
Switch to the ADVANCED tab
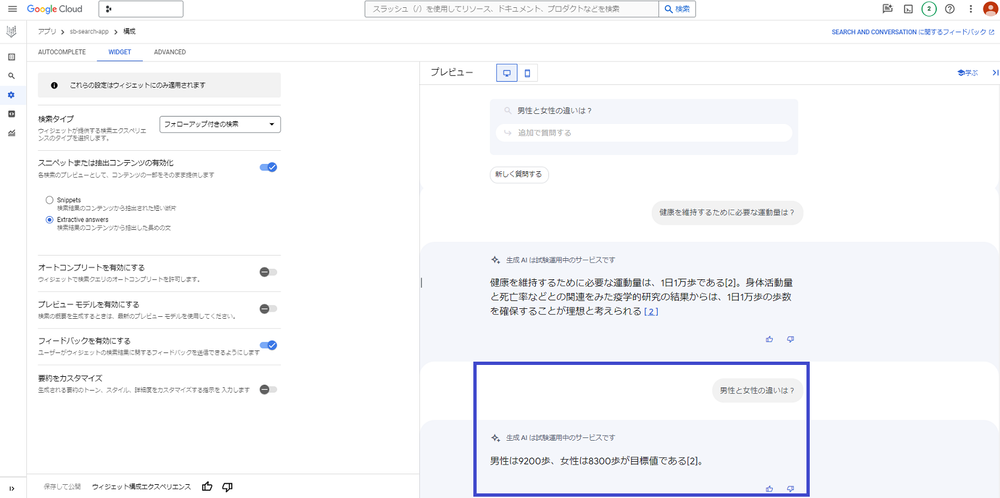pyautogui.click(x=169, y=52)
